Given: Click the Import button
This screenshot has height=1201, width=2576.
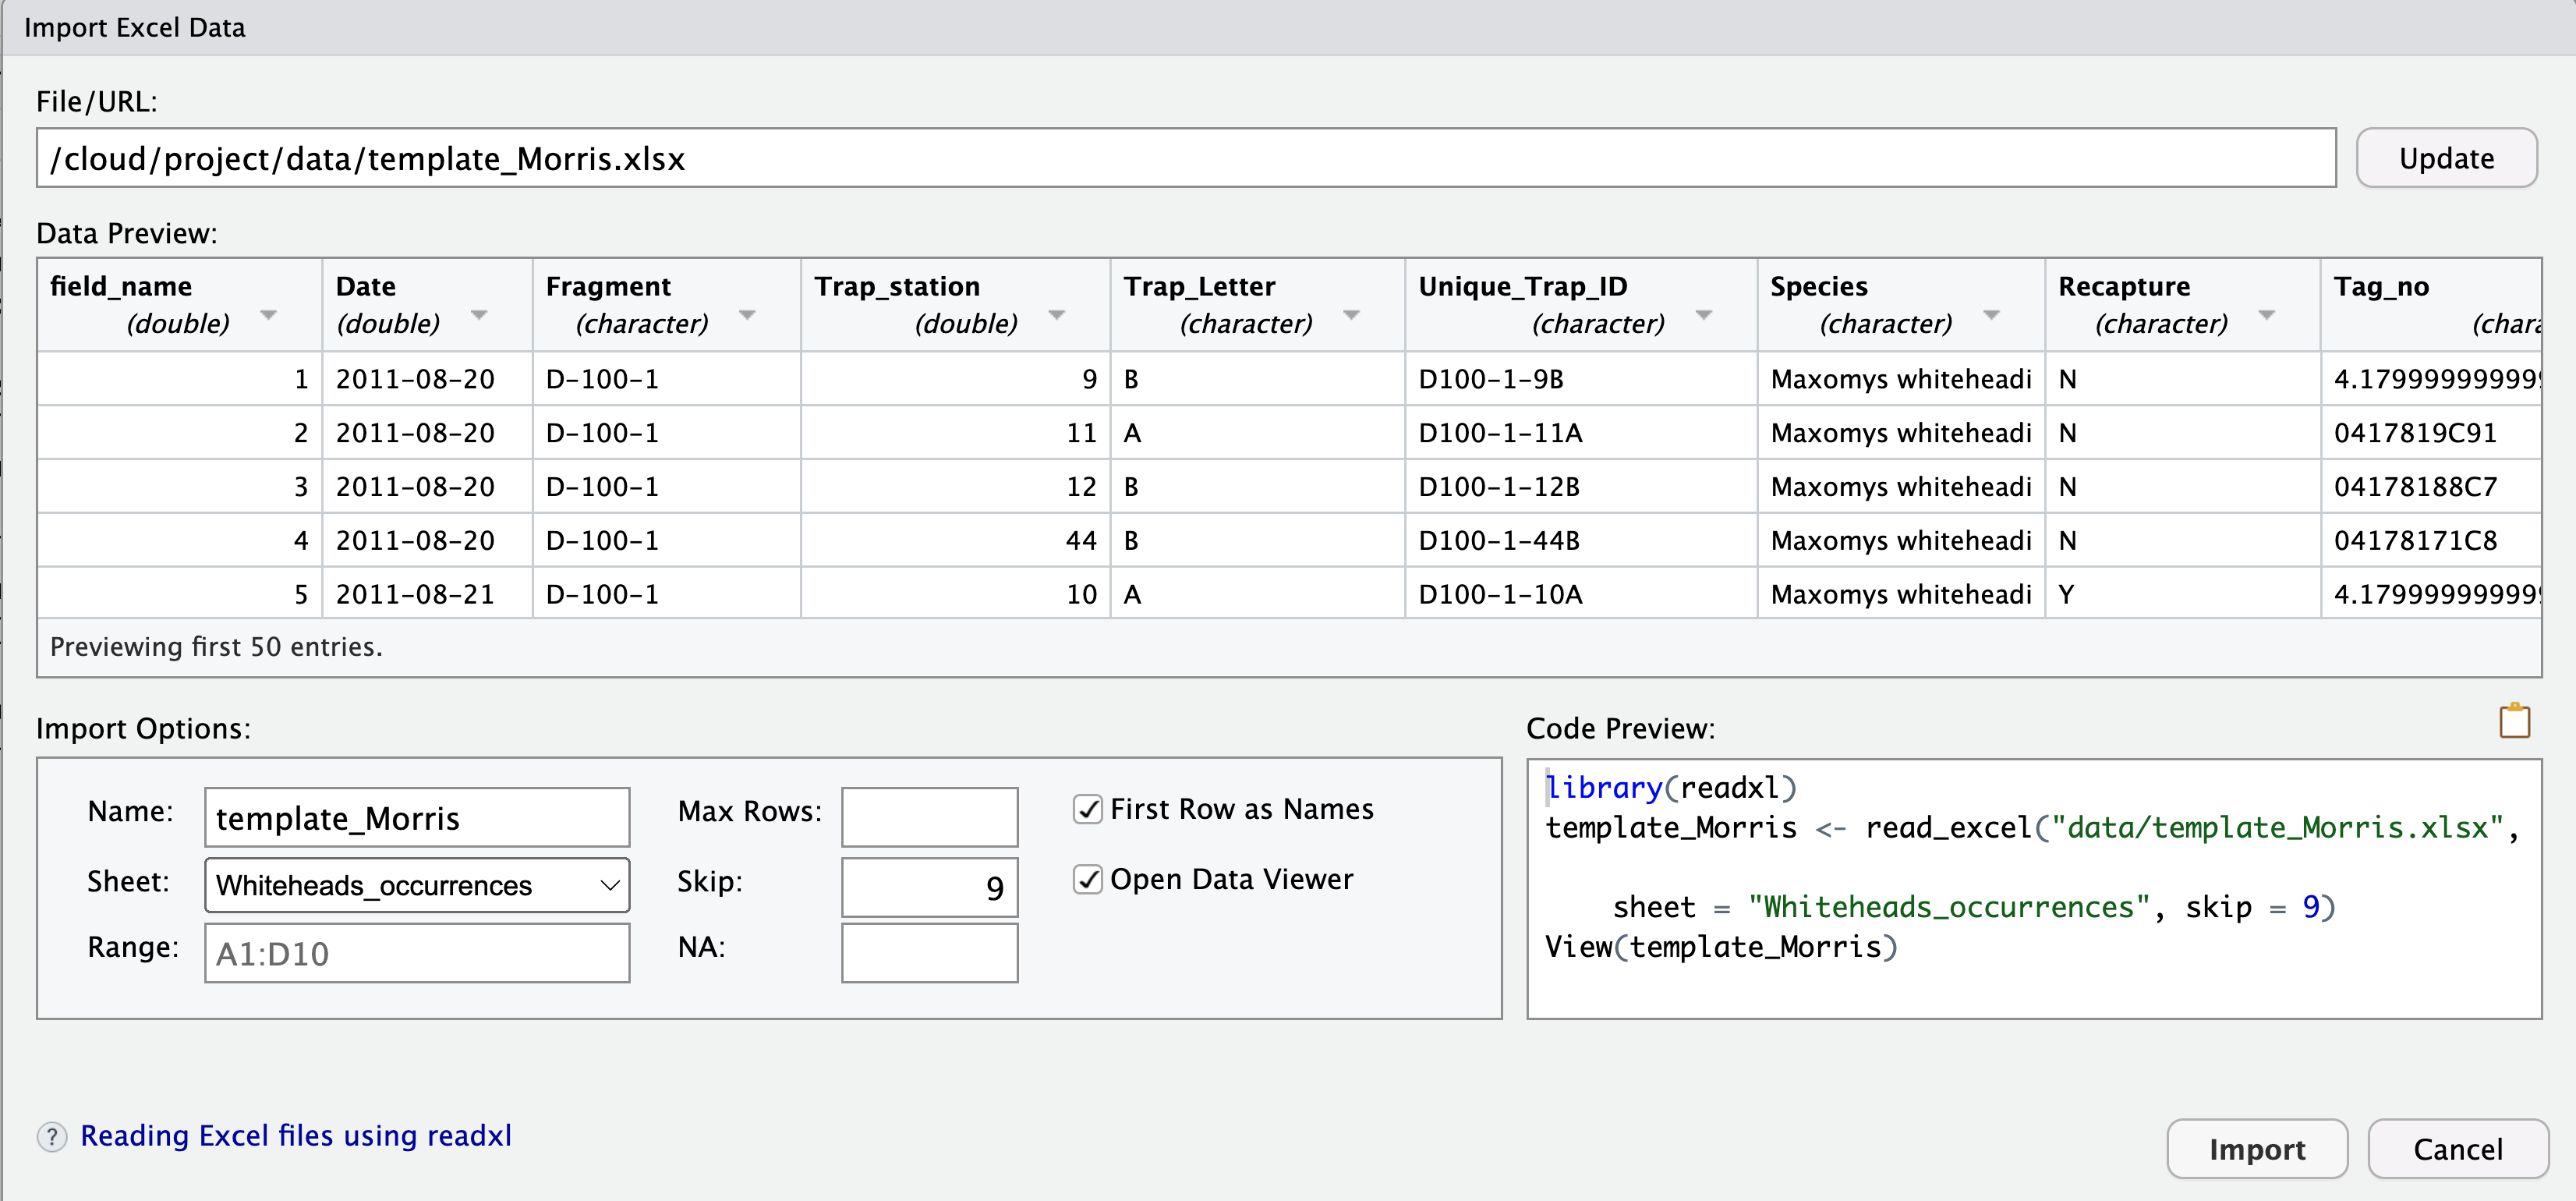Looking at the screenshot, I should coord(2256,1149).
